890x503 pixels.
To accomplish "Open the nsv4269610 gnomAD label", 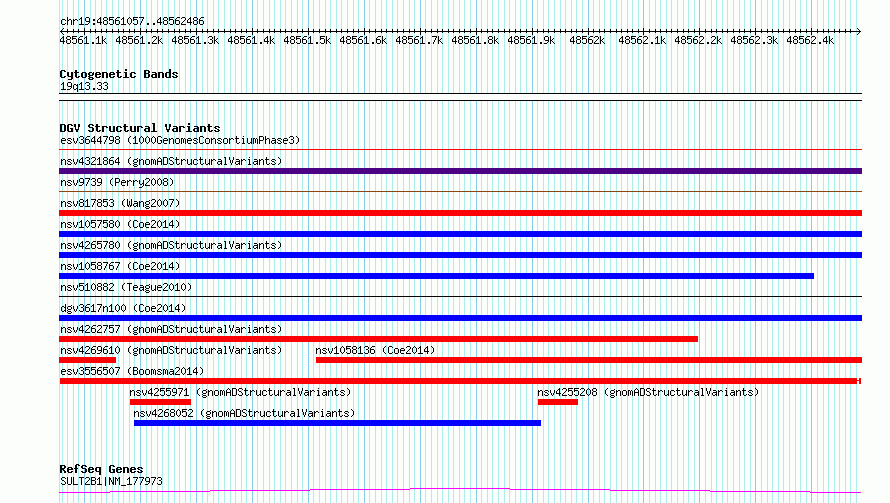I will (x=171, y=350).
